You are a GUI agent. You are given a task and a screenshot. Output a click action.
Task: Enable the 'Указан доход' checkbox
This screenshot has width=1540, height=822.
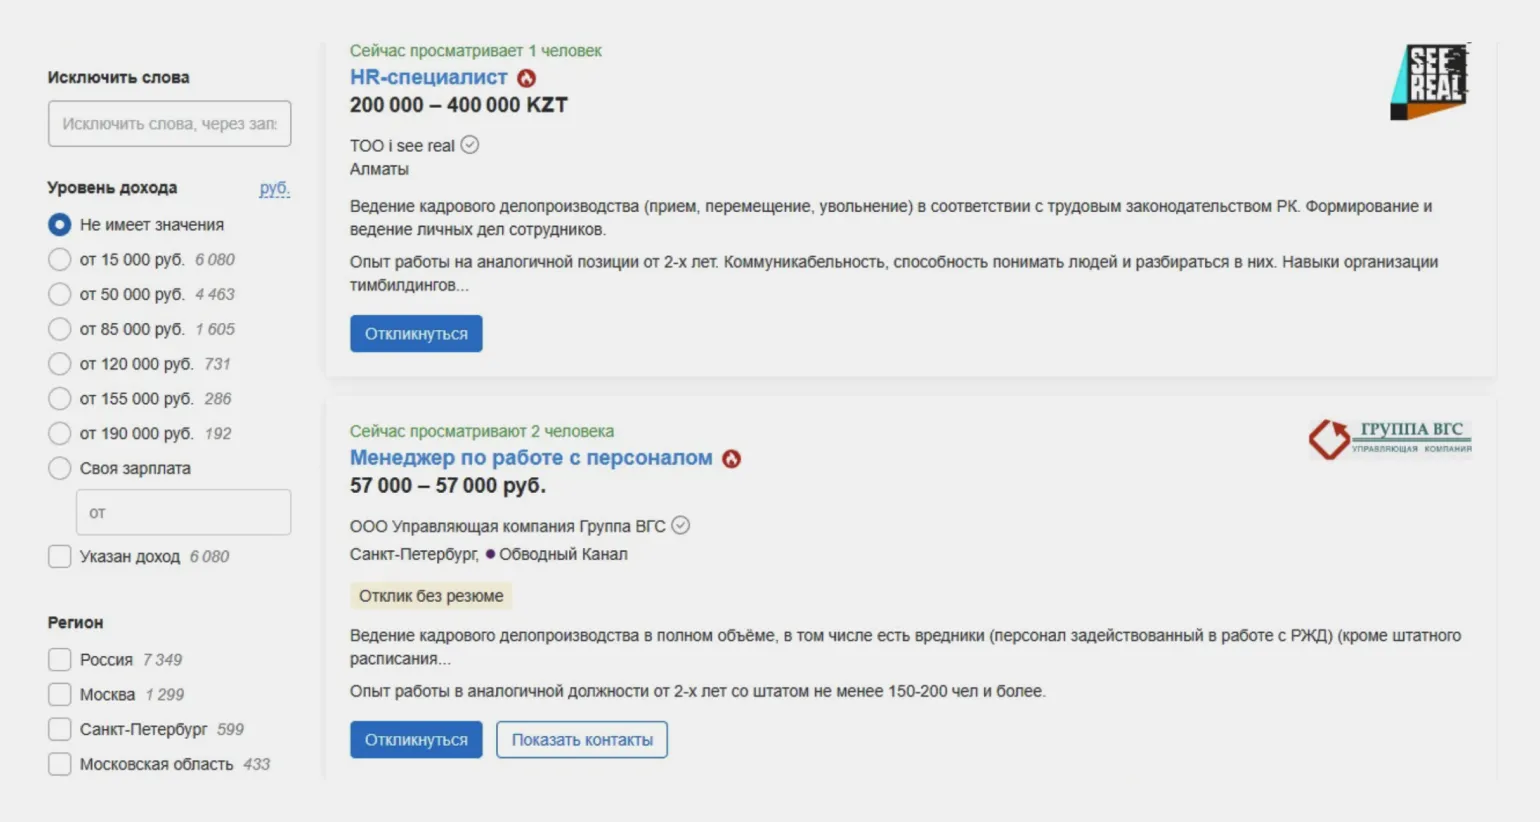coord(60,557)
